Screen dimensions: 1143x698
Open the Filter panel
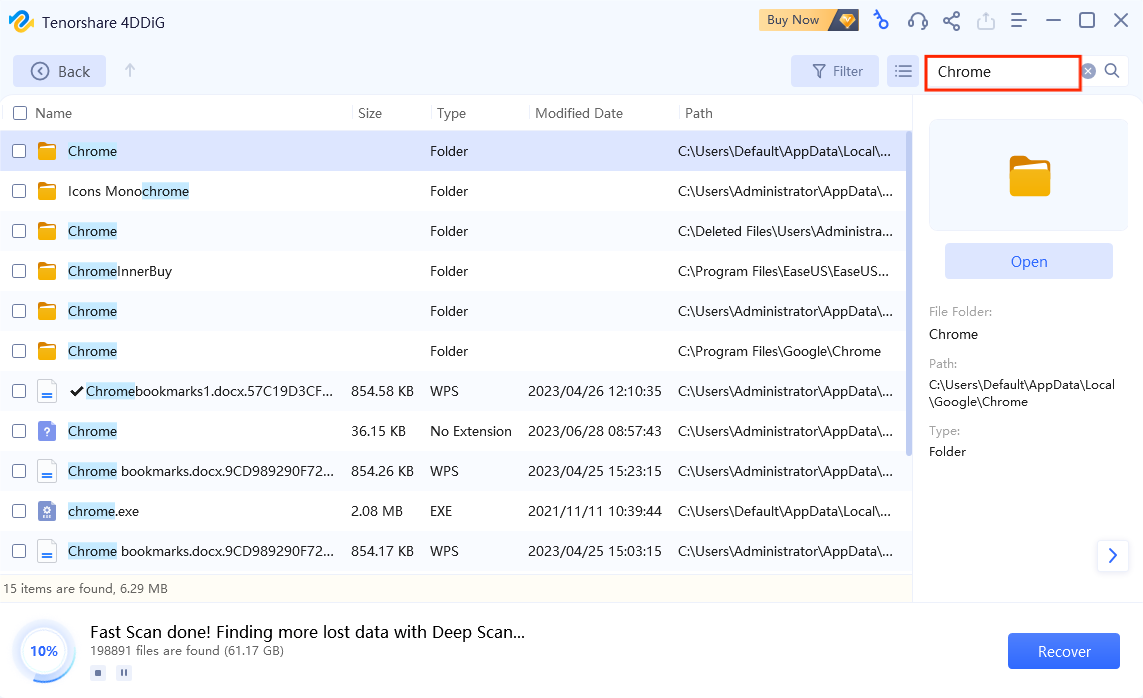pos(834,71)
